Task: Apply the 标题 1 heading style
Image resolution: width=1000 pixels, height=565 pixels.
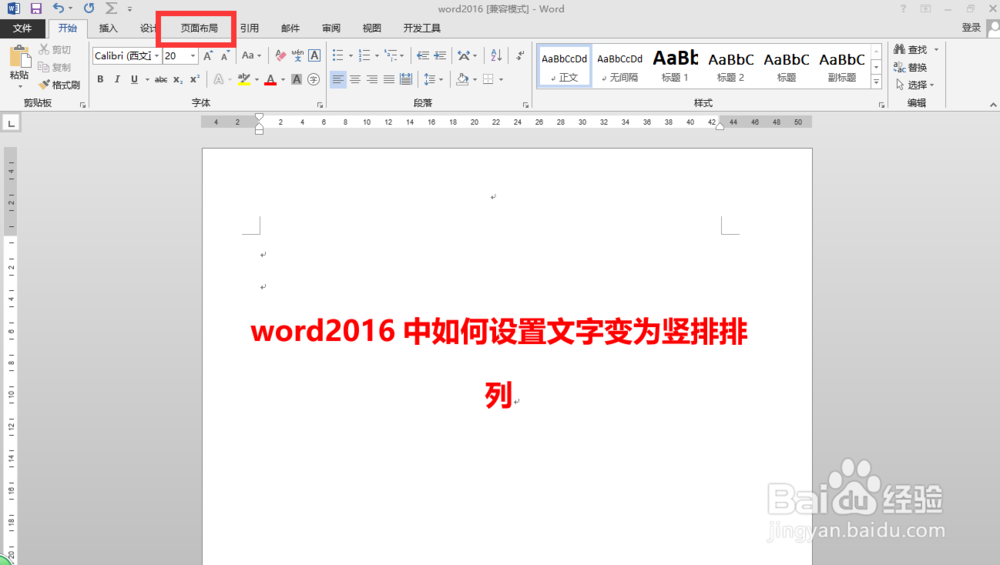Action: click(675, 65)
